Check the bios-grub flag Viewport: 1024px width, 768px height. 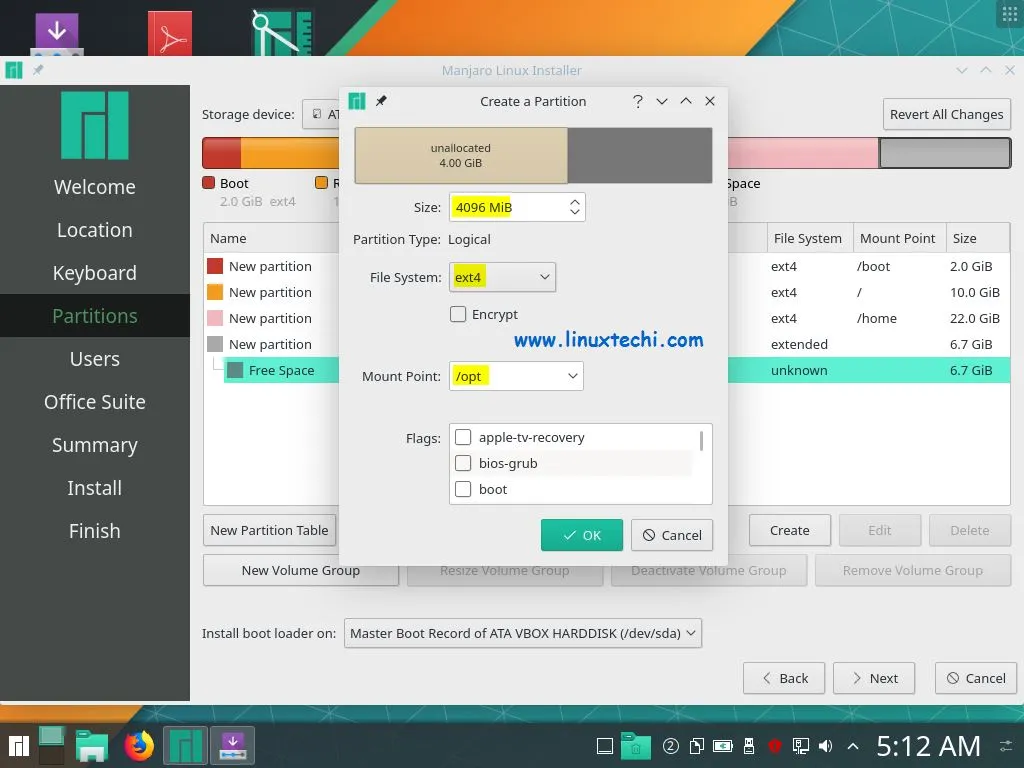(463, 463)
